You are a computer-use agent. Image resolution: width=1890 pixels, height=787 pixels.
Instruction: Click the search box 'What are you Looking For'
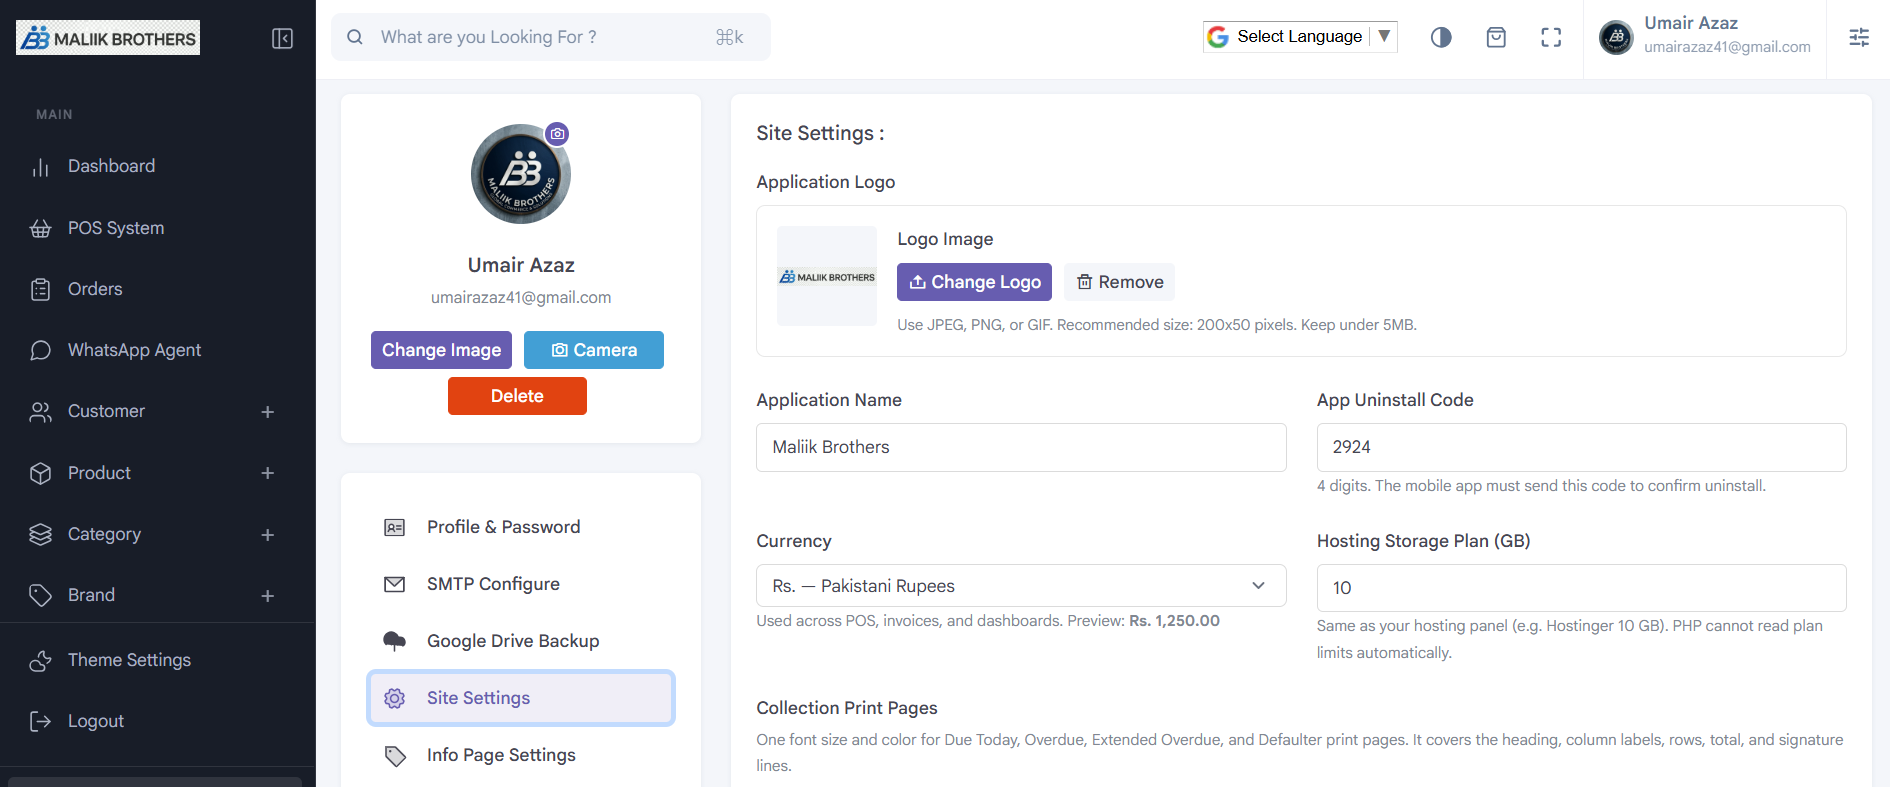(x=551, y=37)
